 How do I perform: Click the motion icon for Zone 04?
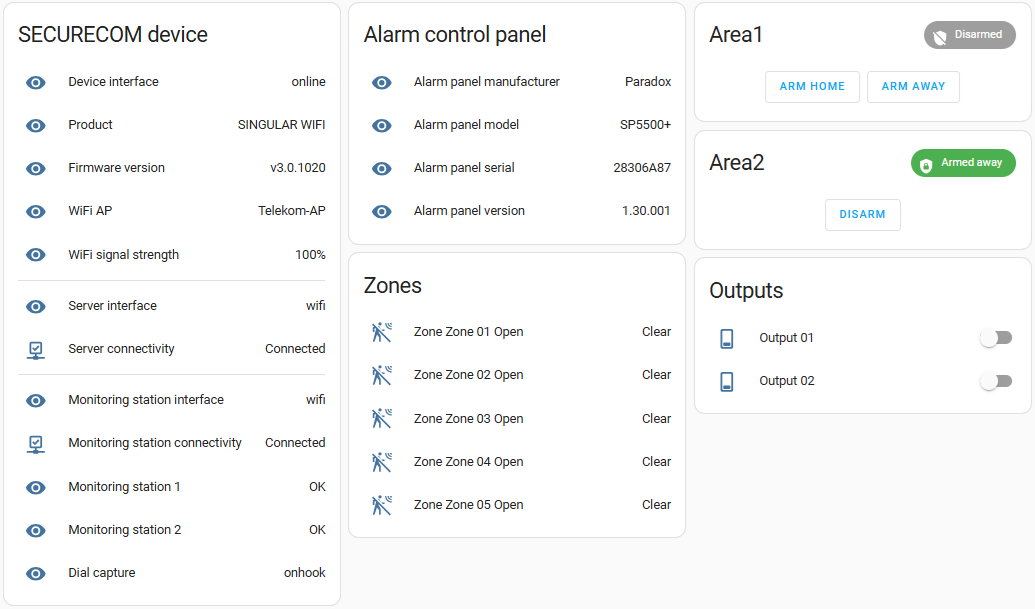(382, 462)
